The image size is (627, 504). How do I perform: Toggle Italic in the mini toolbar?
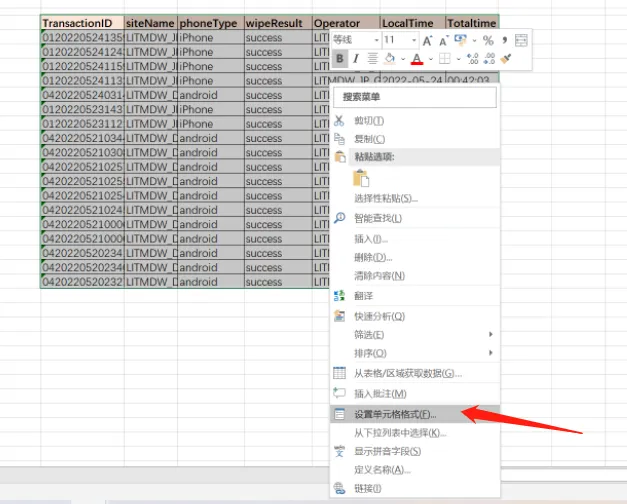[x=355, y=59]
